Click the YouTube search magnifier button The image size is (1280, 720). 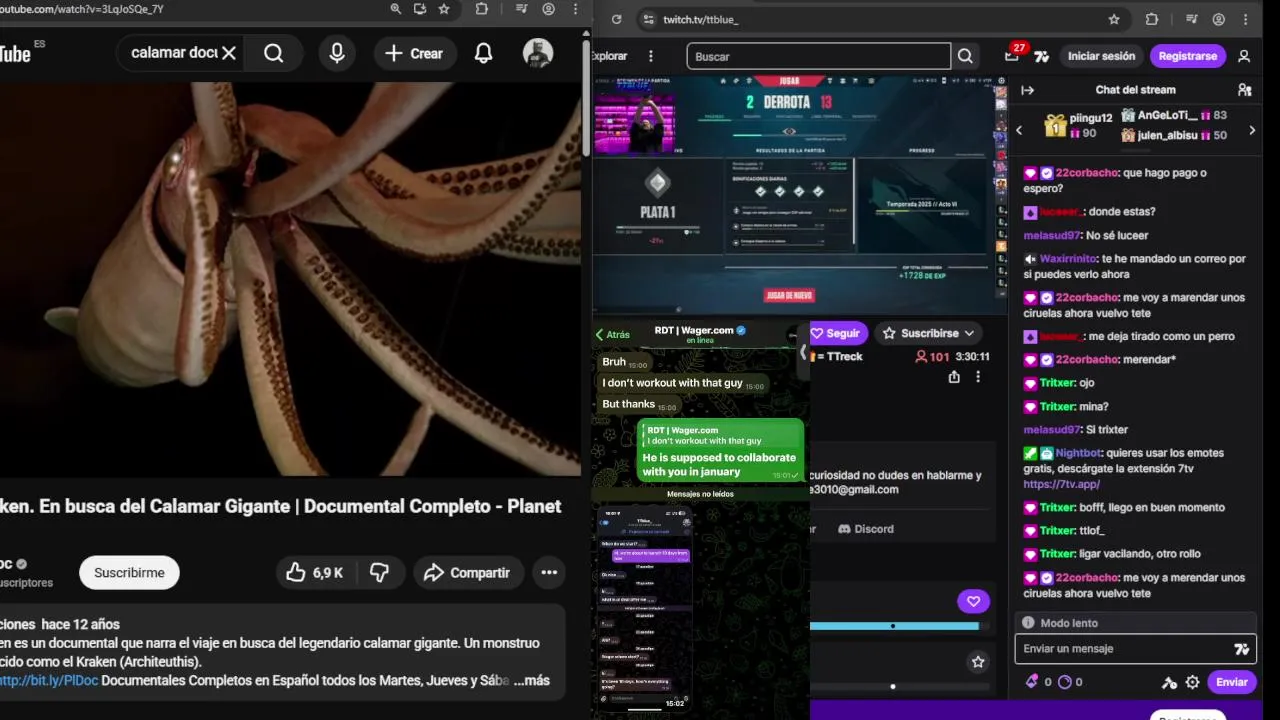[x=274, y=53]
